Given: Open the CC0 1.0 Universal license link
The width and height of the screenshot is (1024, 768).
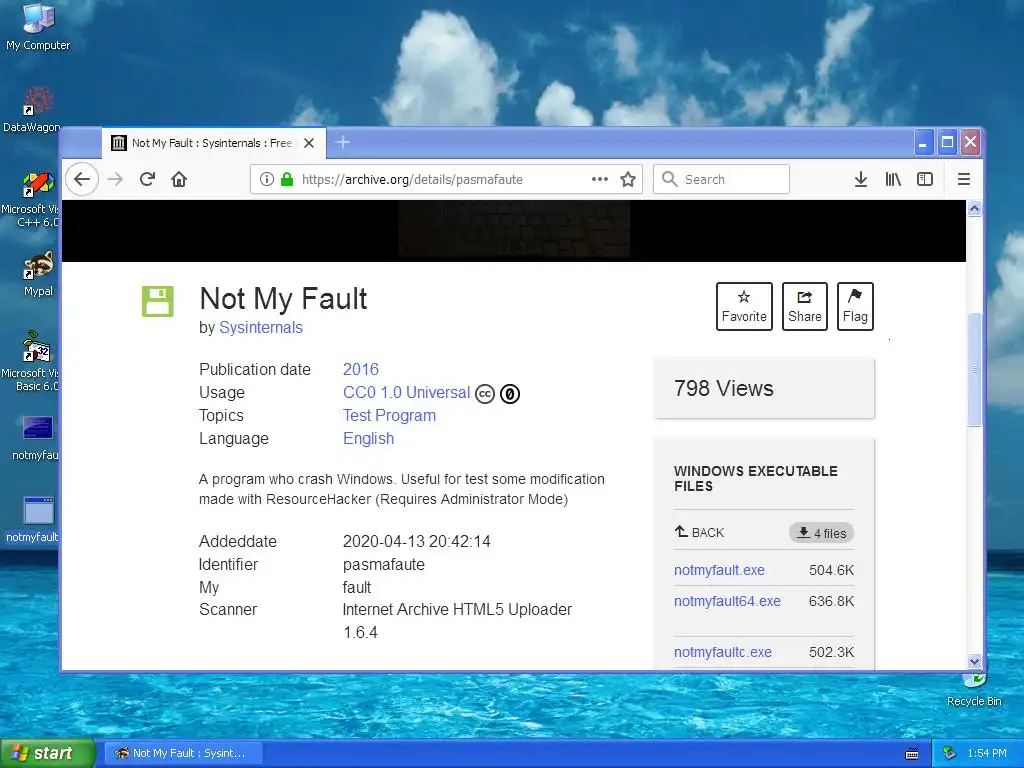Looking at the screenshot, I should pos(406,392).
